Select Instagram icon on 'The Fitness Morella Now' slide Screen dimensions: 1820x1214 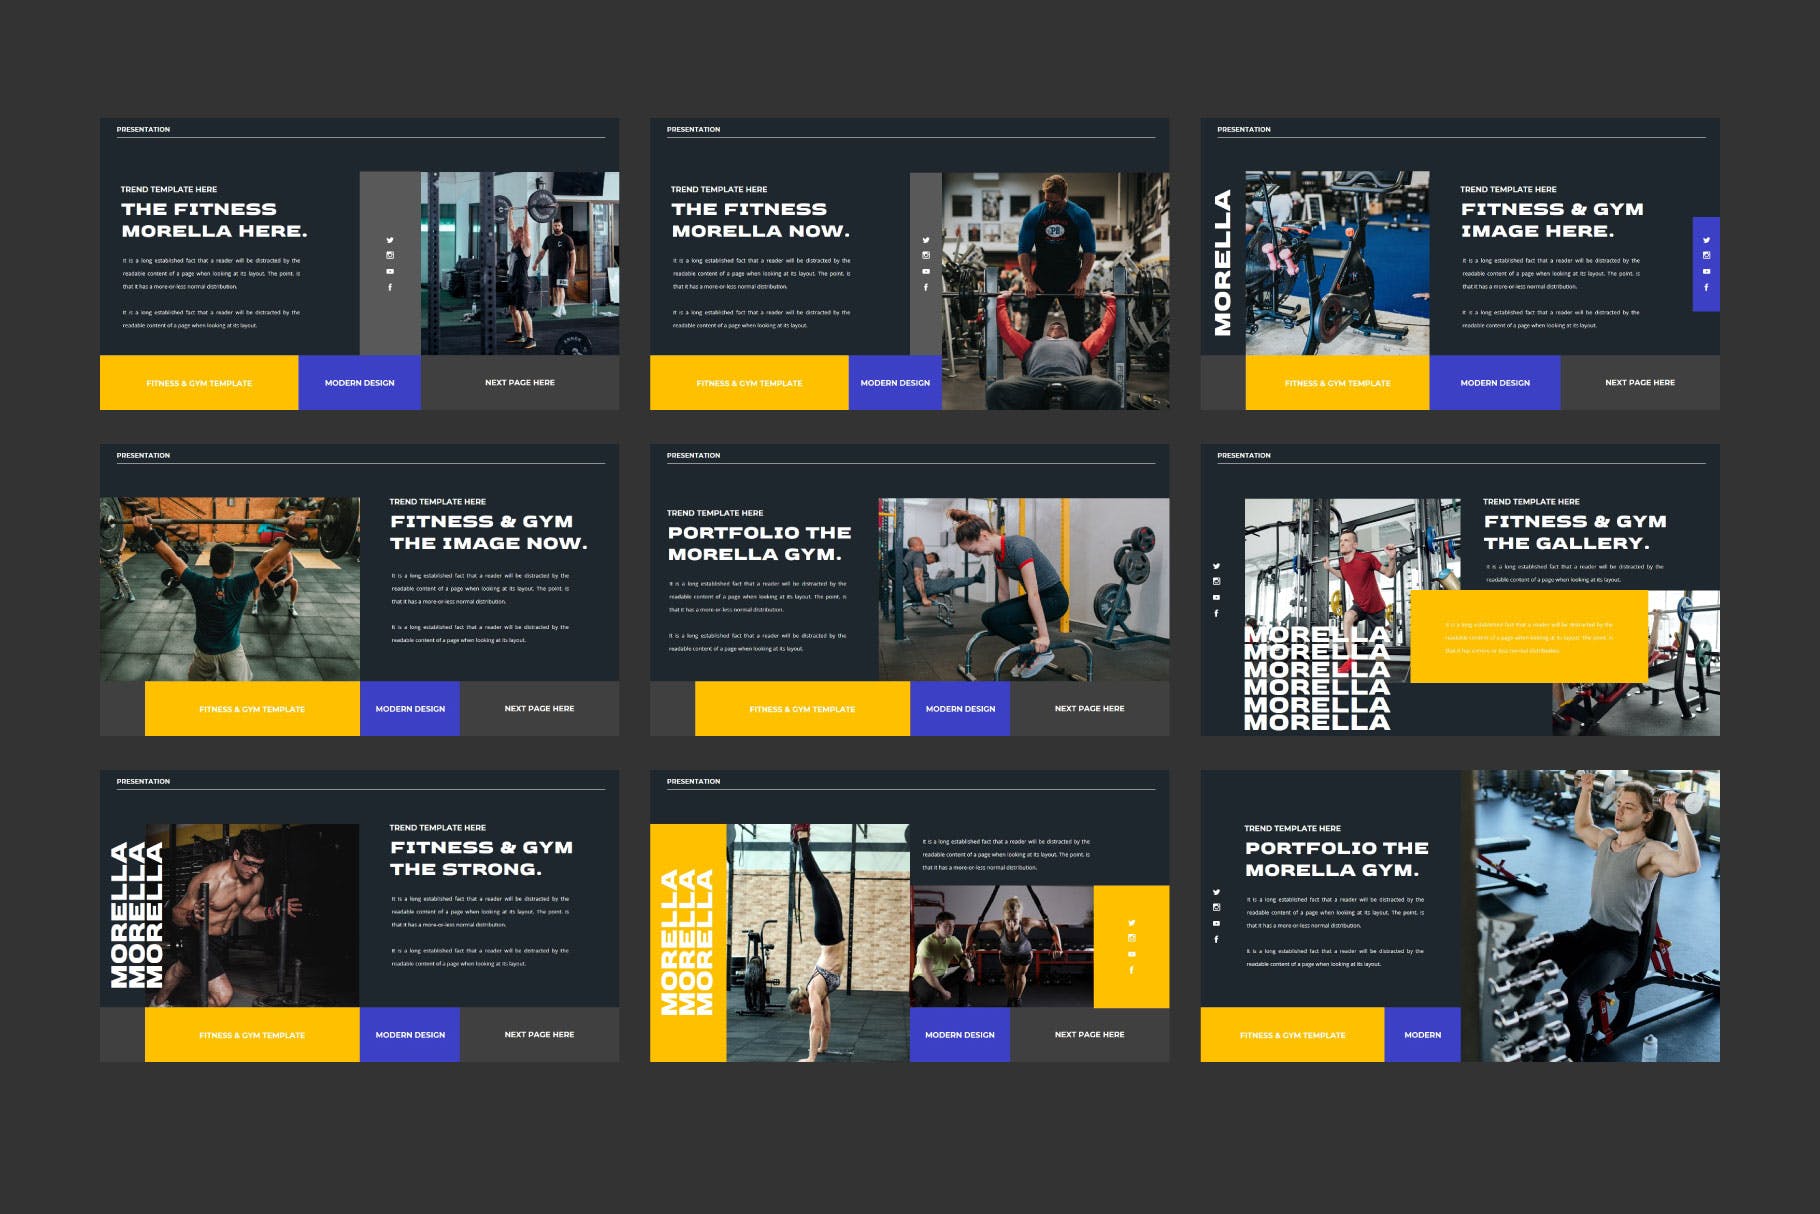(x=926, y=255)
